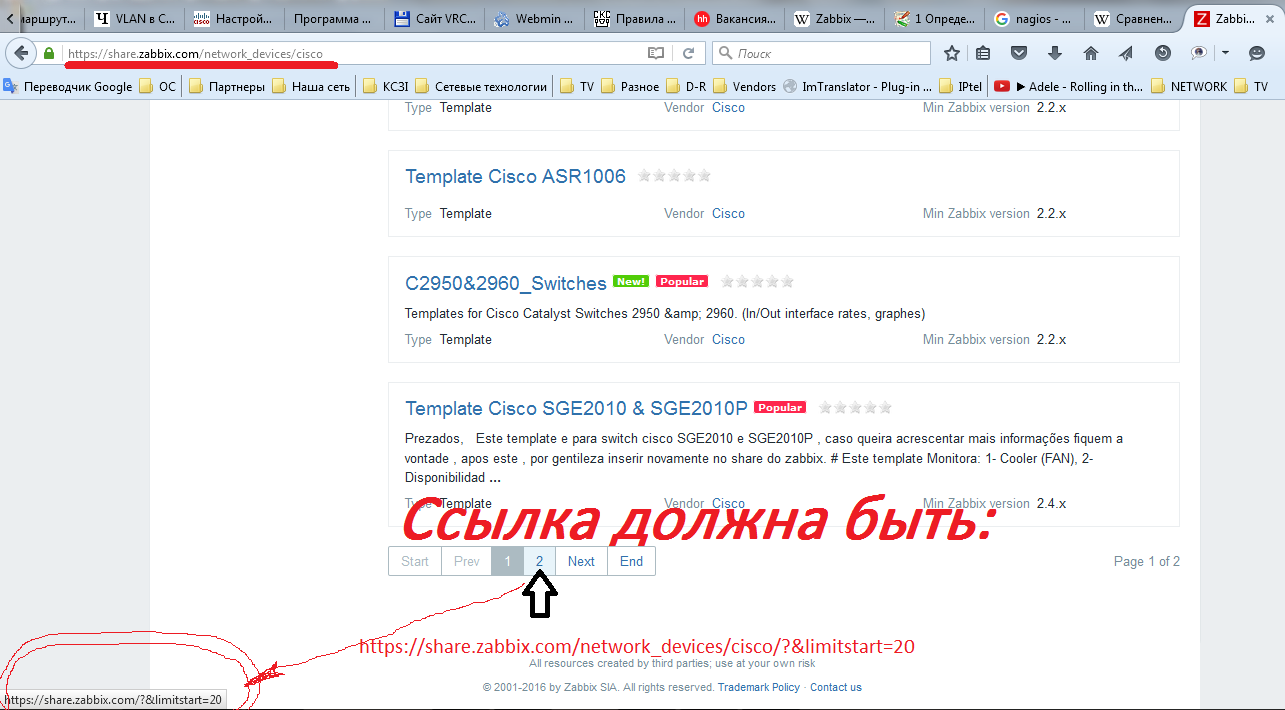Reload the page with the refresh icon

(x=688, y=53)
